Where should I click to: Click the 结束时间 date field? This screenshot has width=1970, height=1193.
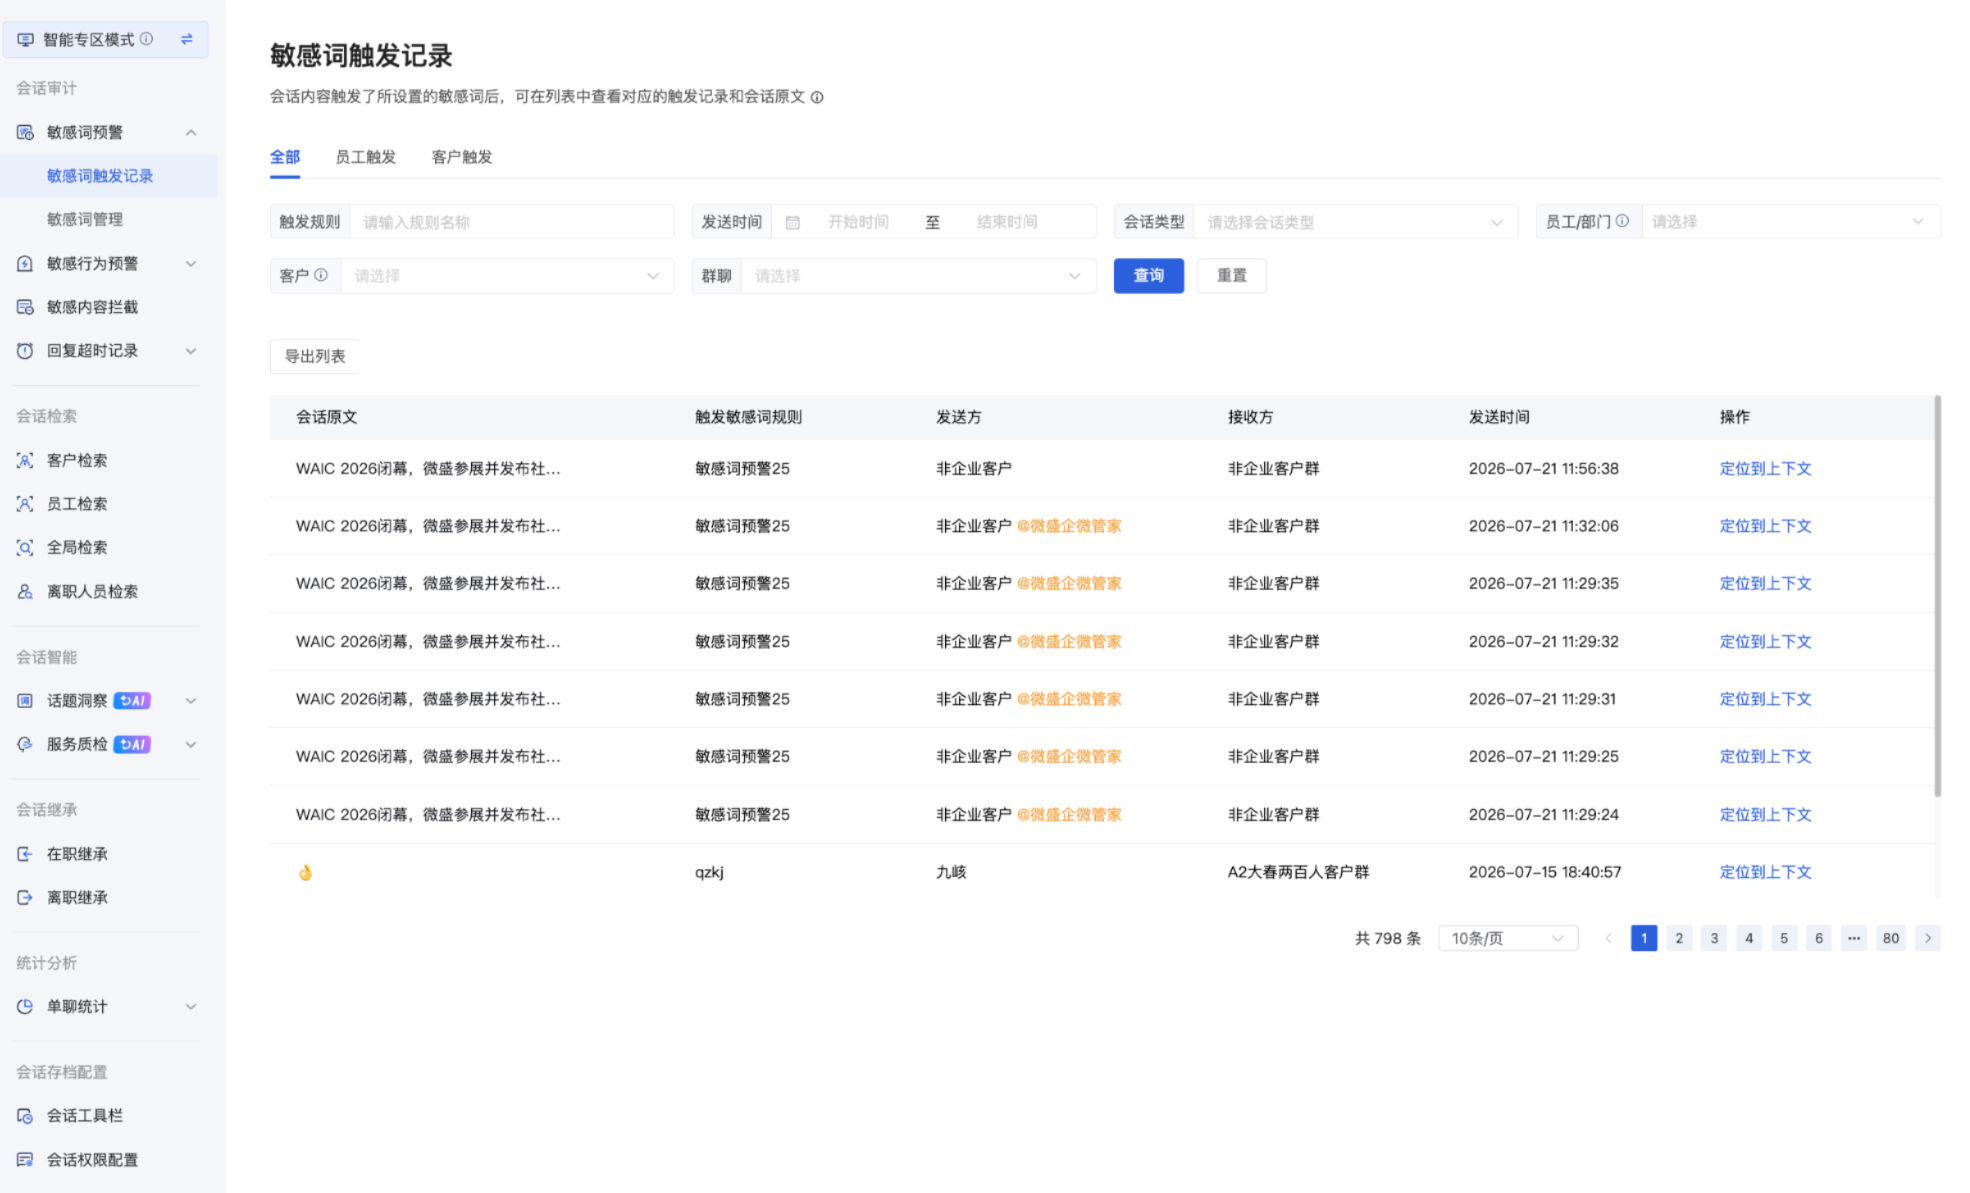click(1007, 222)
